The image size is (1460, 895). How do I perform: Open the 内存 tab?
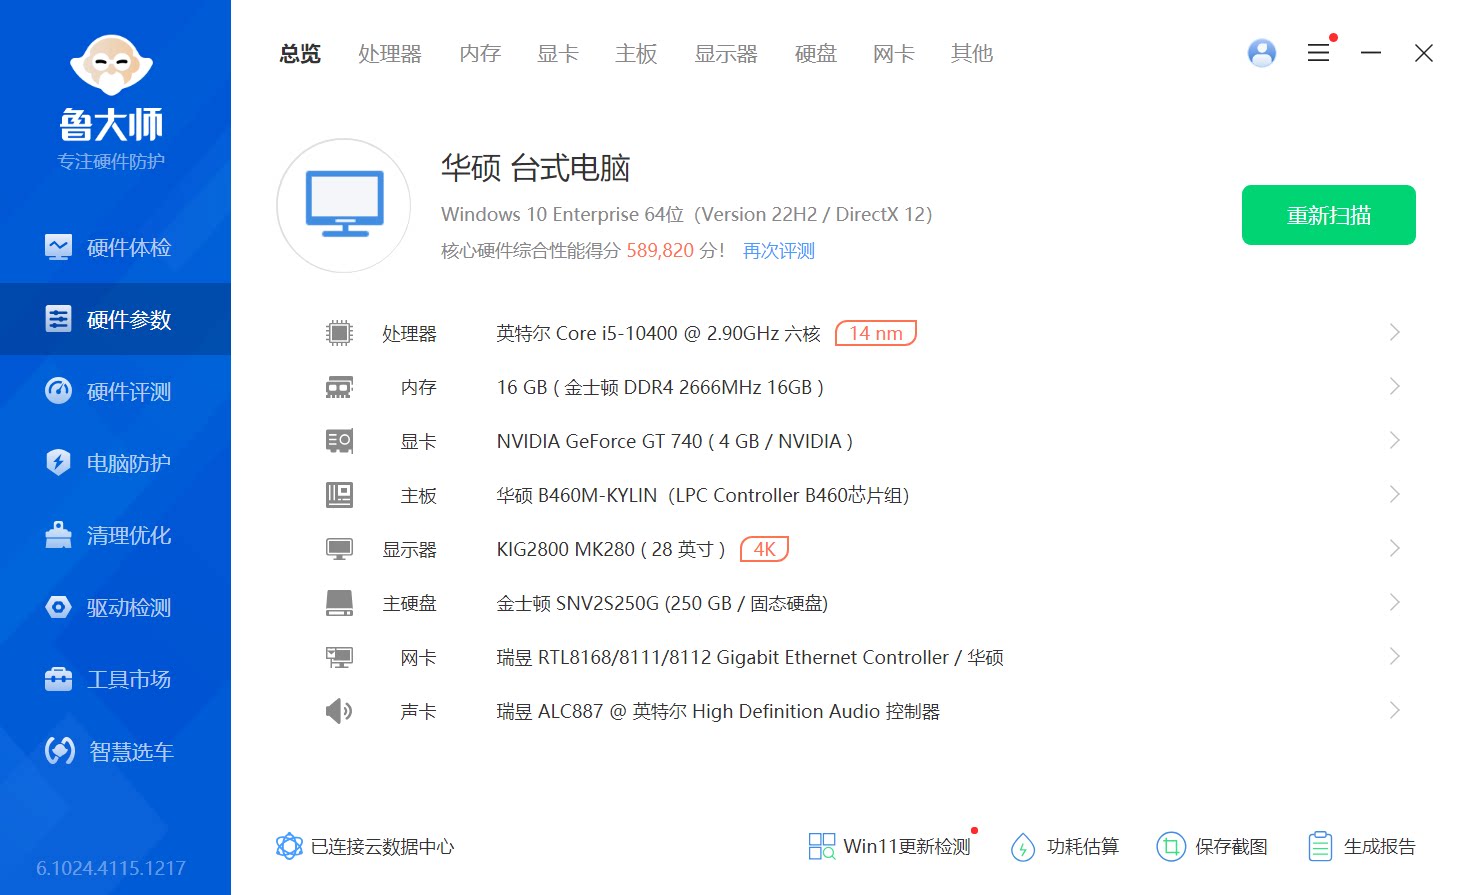point(480,54)
